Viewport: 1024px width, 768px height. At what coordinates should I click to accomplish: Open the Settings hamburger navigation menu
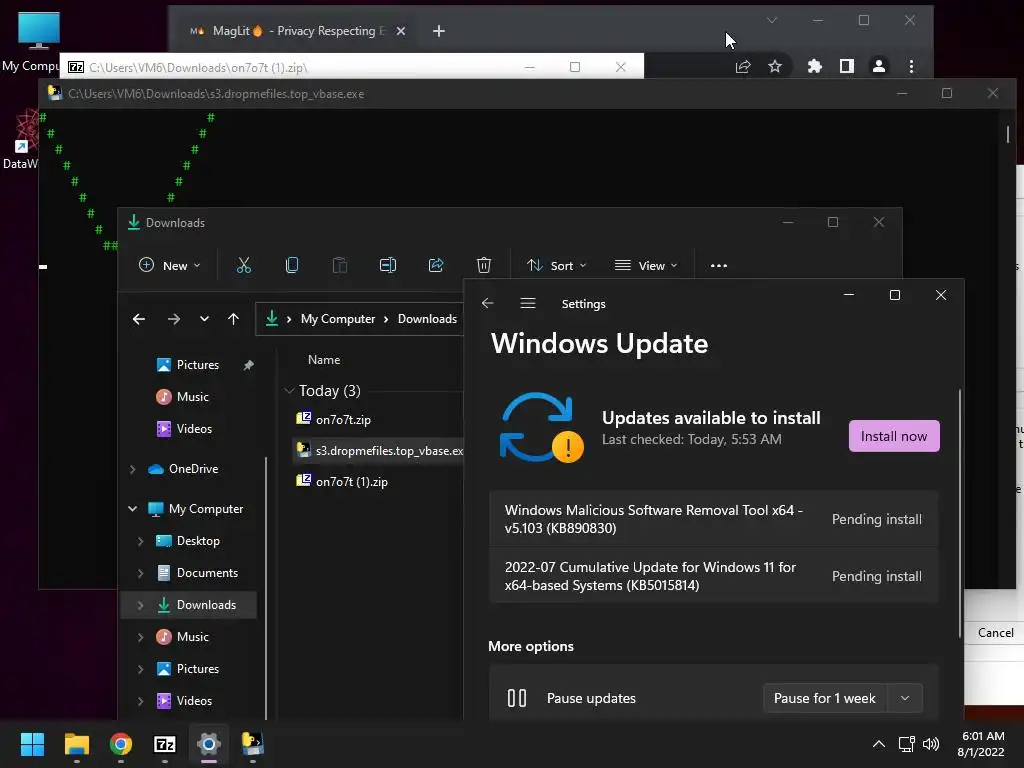[528, 303]
